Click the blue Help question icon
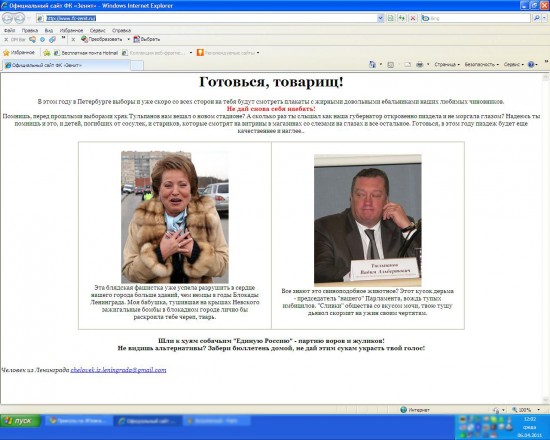 click(x=531, y=65)
